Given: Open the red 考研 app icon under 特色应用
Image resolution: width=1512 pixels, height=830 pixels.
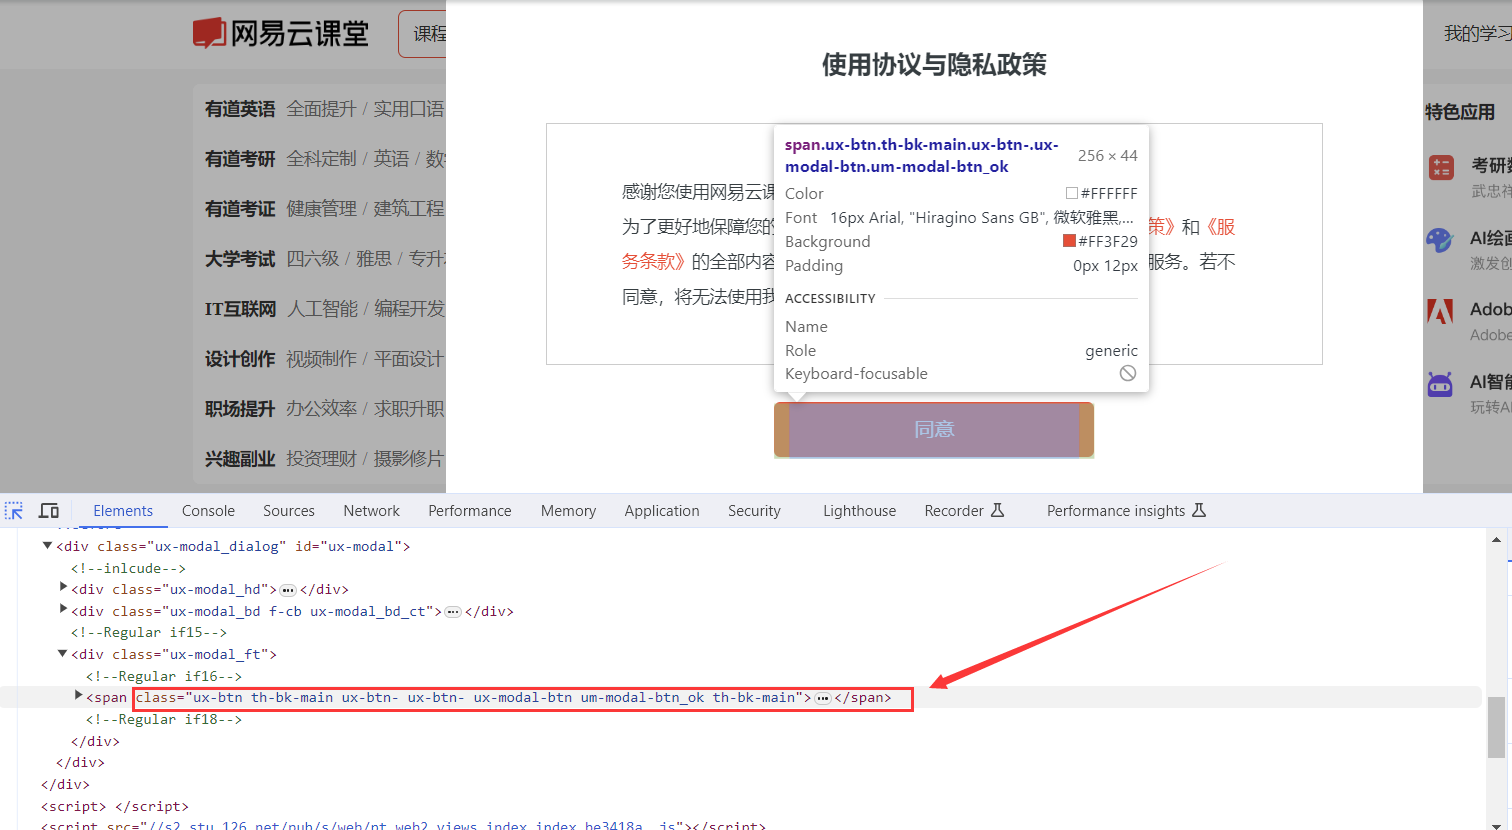Looking at the screenshot, I should click(x=1441, y=168).
